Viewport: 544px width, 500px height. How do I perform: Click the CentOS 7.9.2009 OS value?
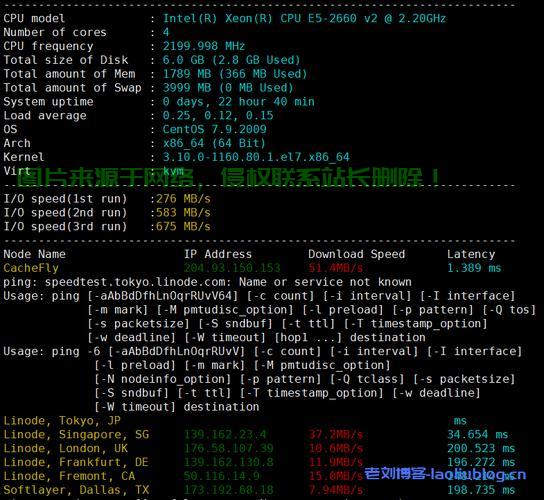[214, 129]
